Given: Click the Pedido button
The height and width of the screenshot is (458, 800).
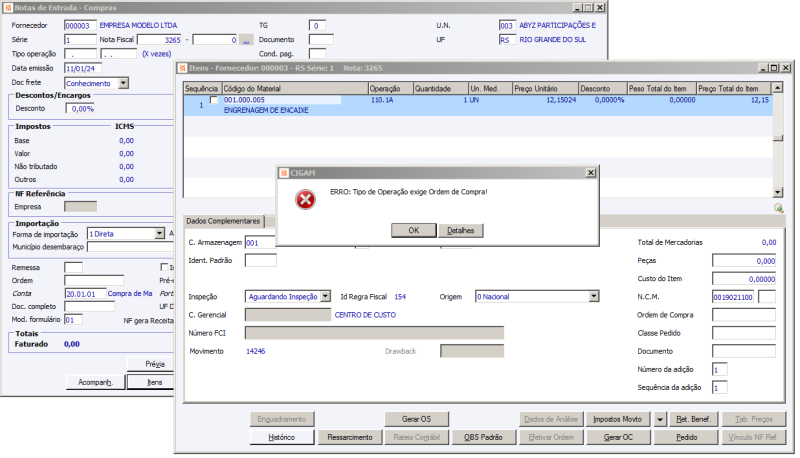Looking at the screenshot, I should (x=687, y=437).
